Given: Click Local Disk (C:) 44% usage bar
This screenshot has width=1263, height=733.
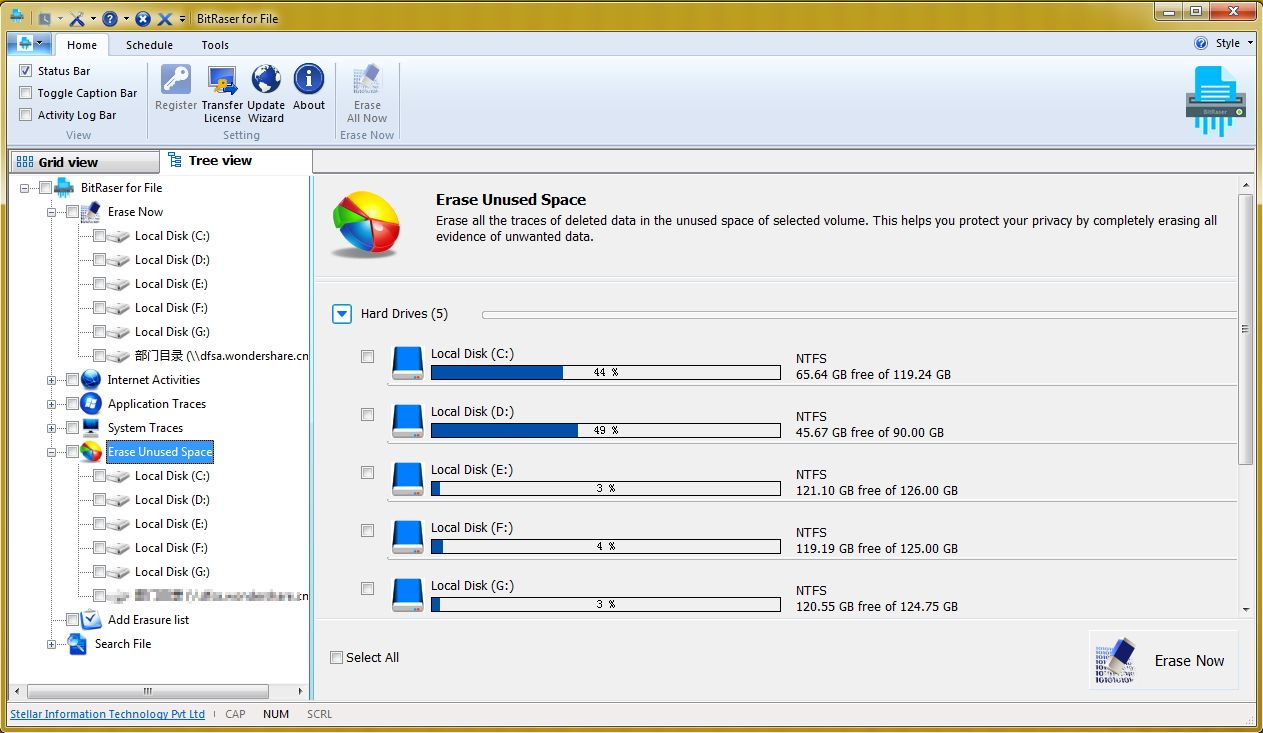Looking at the screenshot, I should 605,373.
